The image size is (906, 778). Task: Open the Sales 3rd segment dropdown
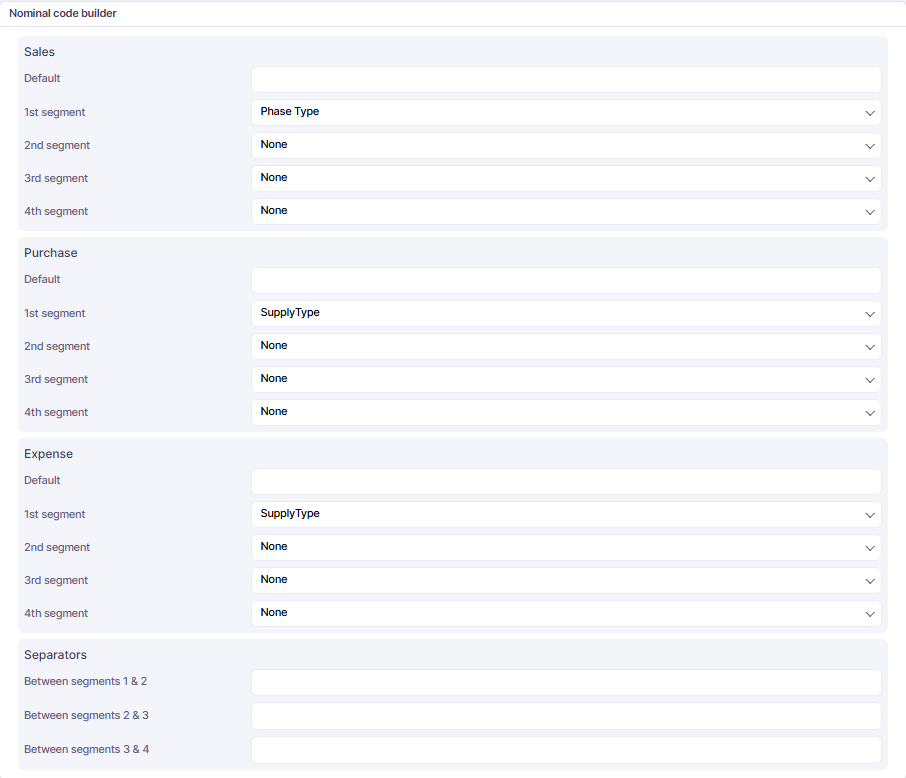(565, 178)
